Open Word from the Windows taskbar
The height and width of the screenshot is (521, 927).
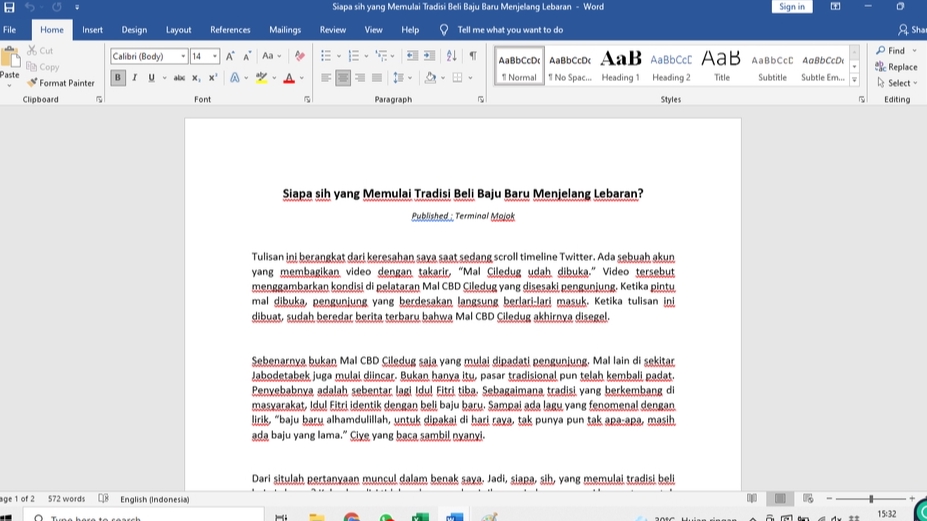click(454, 517)
